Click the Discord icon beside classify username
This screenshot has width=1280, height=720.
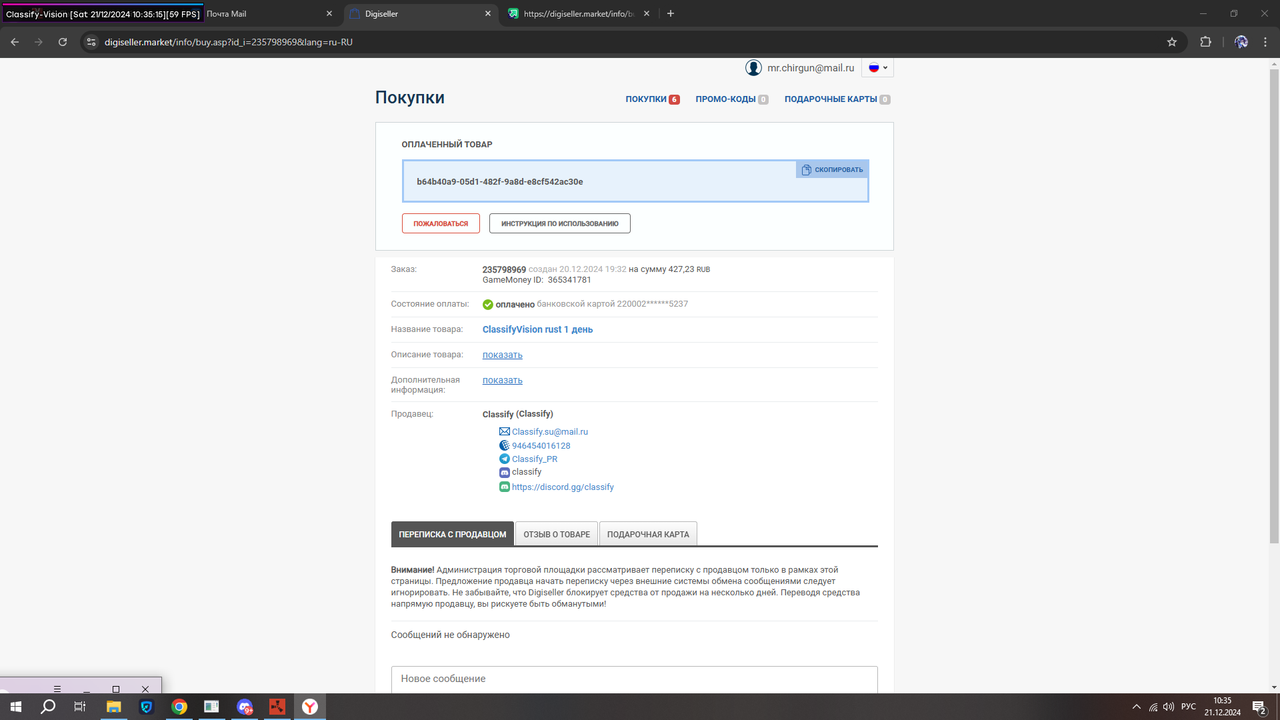click(505, 472)
